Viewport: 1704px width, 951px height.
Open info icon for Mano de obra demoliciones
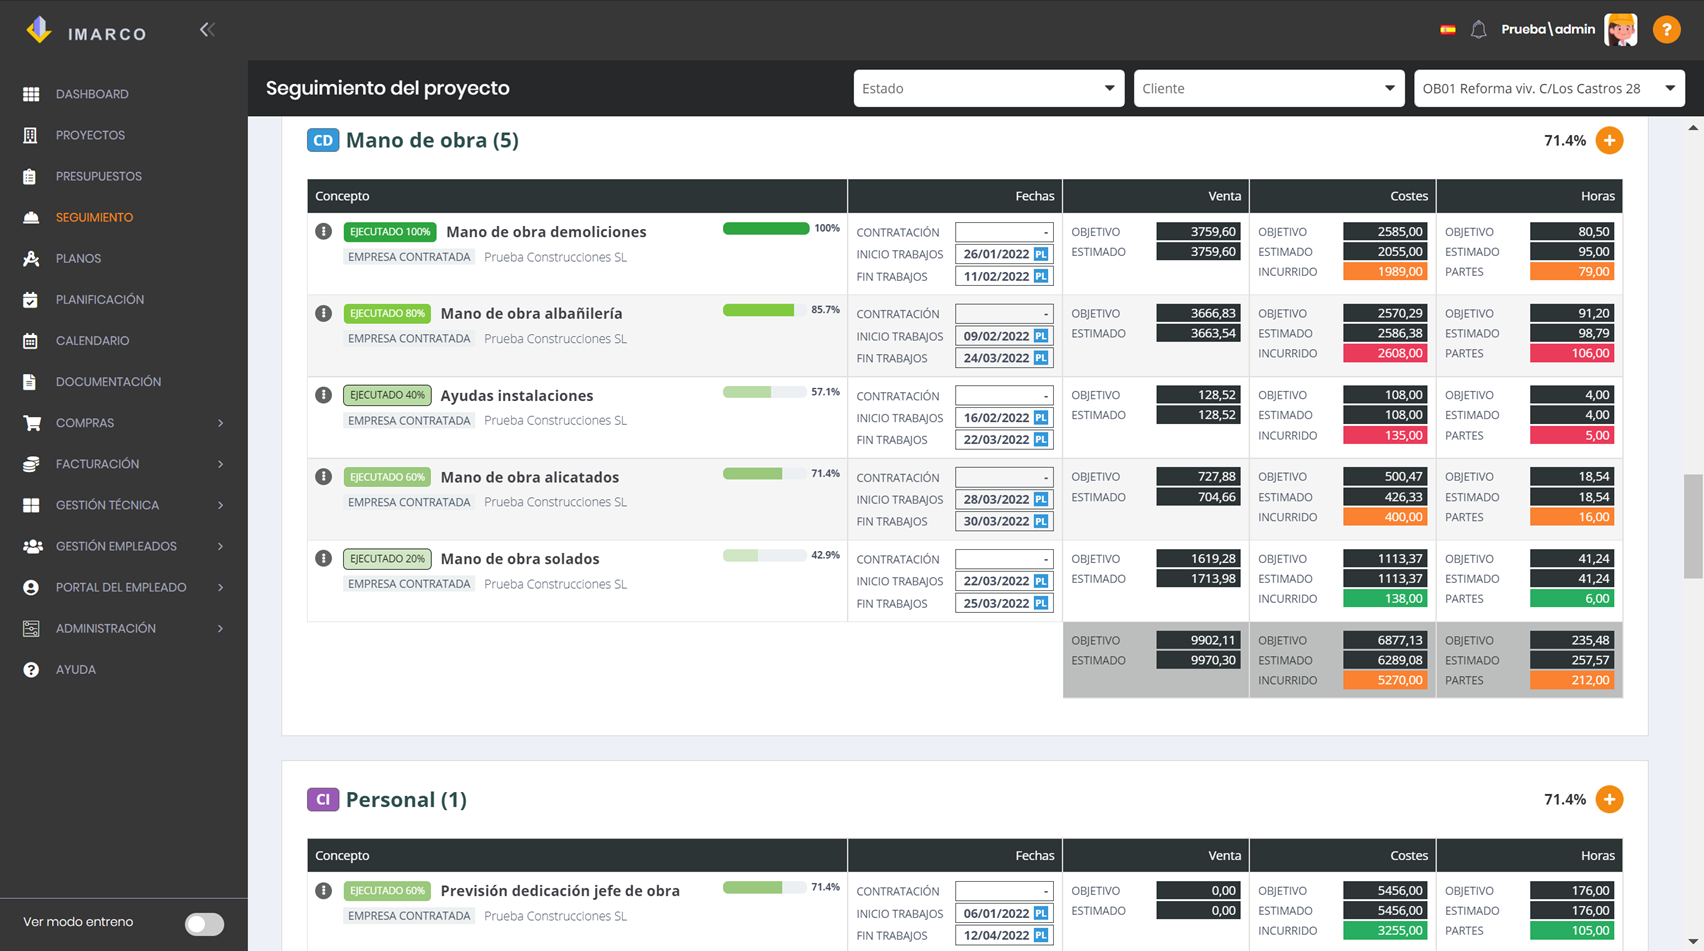323,231
